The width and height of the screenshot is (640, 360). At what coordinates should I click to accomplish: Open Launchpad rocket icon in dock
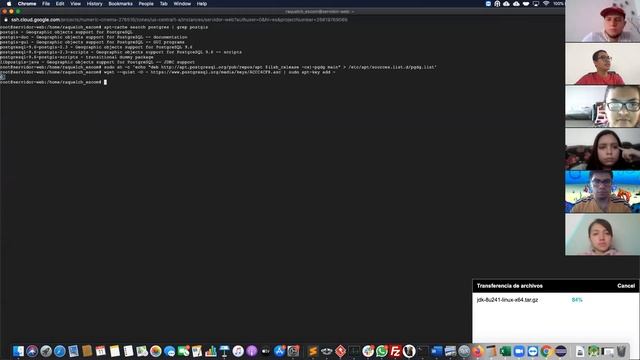coord(46,351)
